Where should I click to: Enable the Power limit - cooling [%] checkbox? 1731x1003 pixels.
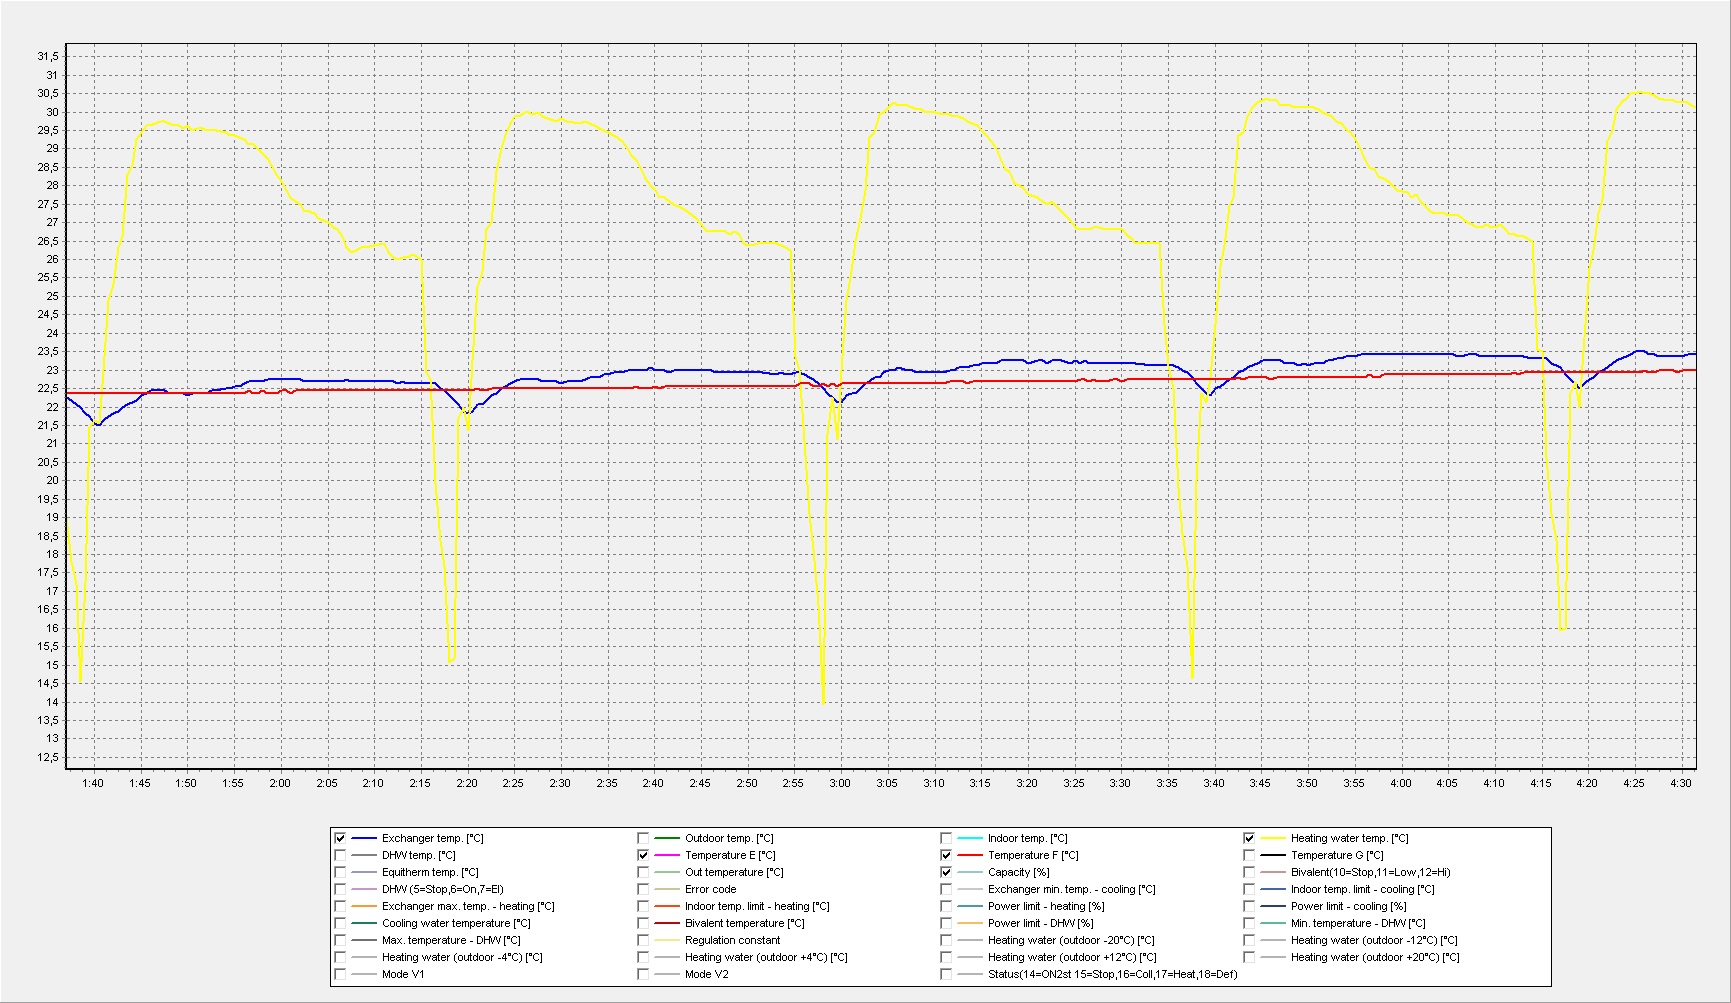point(1249,906)
